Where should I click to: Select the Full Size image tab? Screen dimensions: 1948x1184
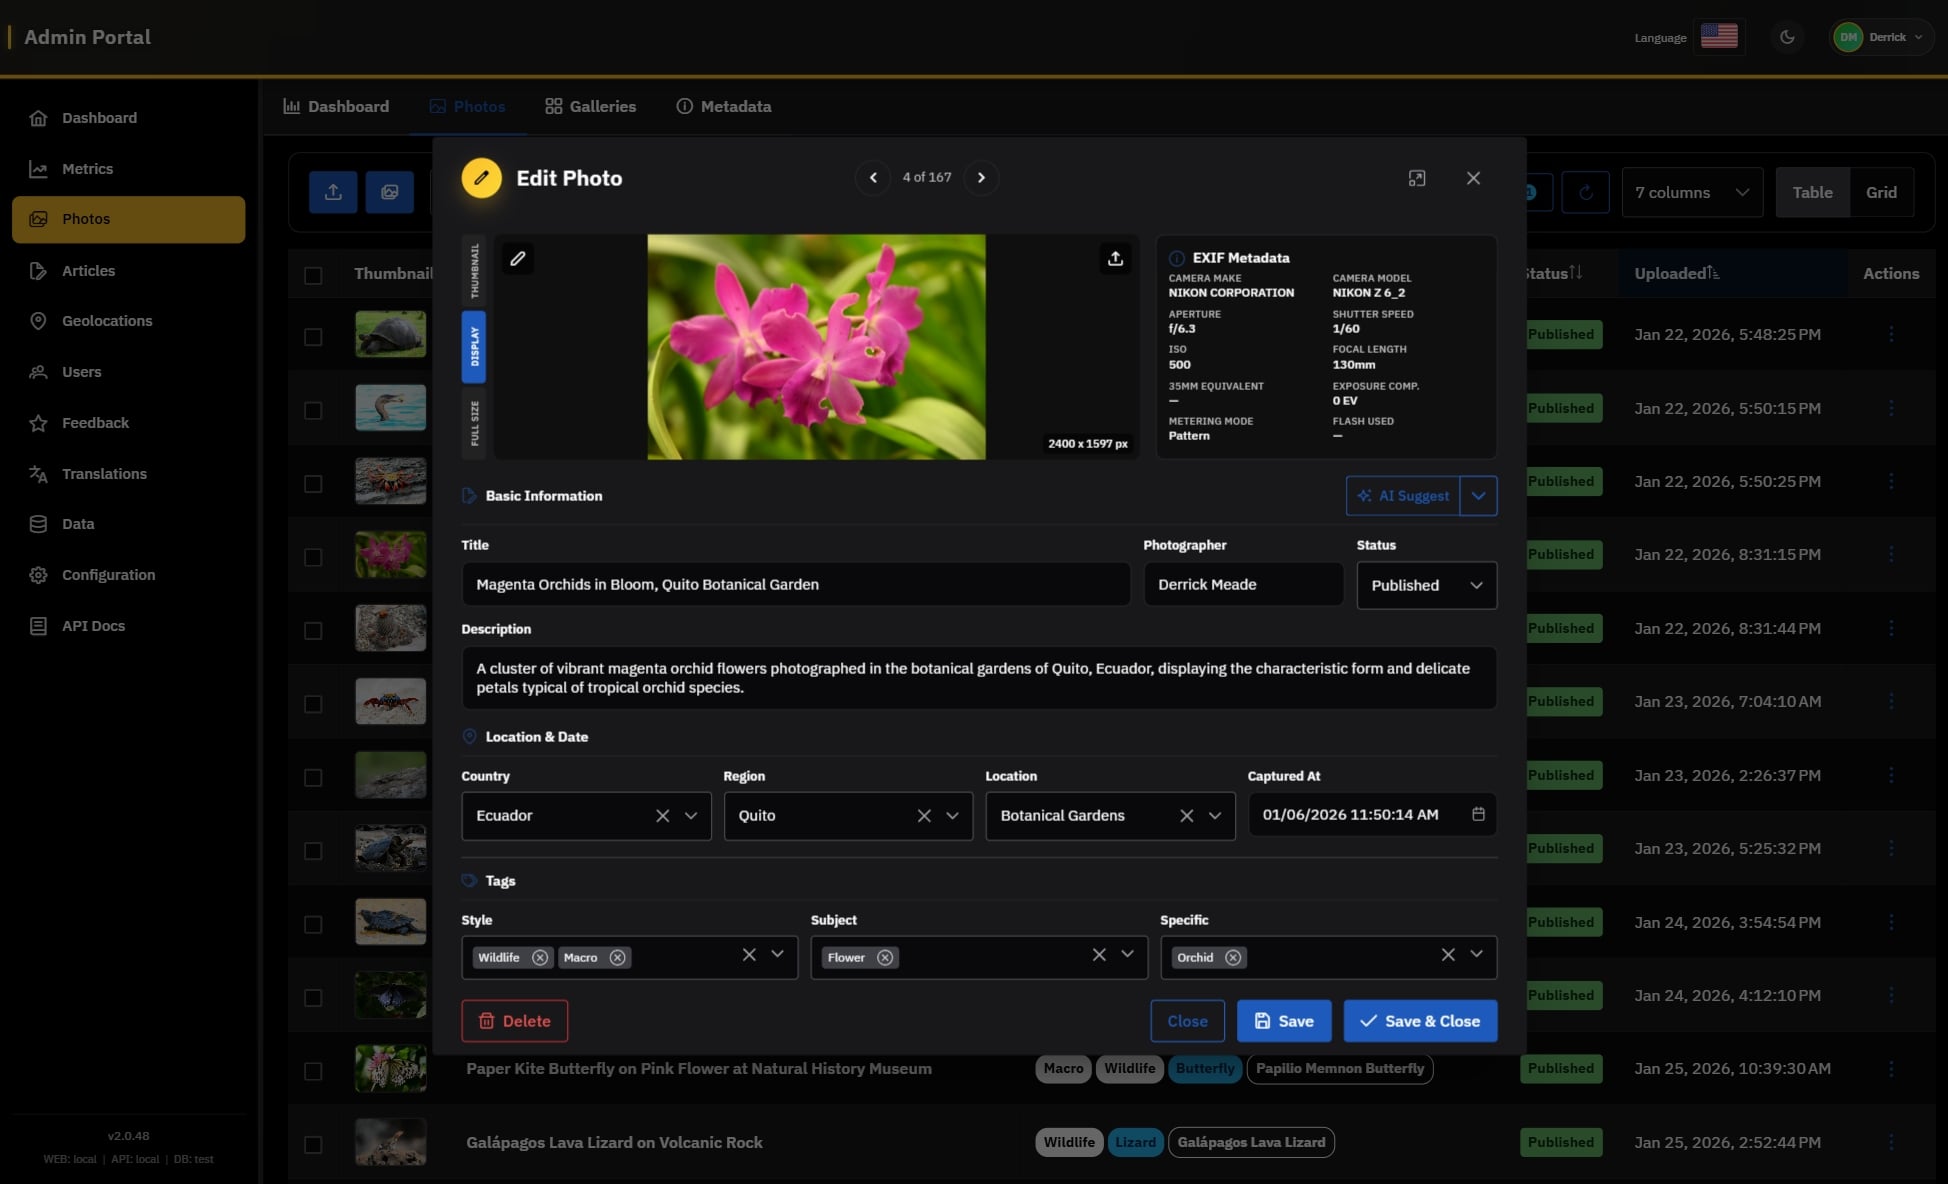coord(474,423)
